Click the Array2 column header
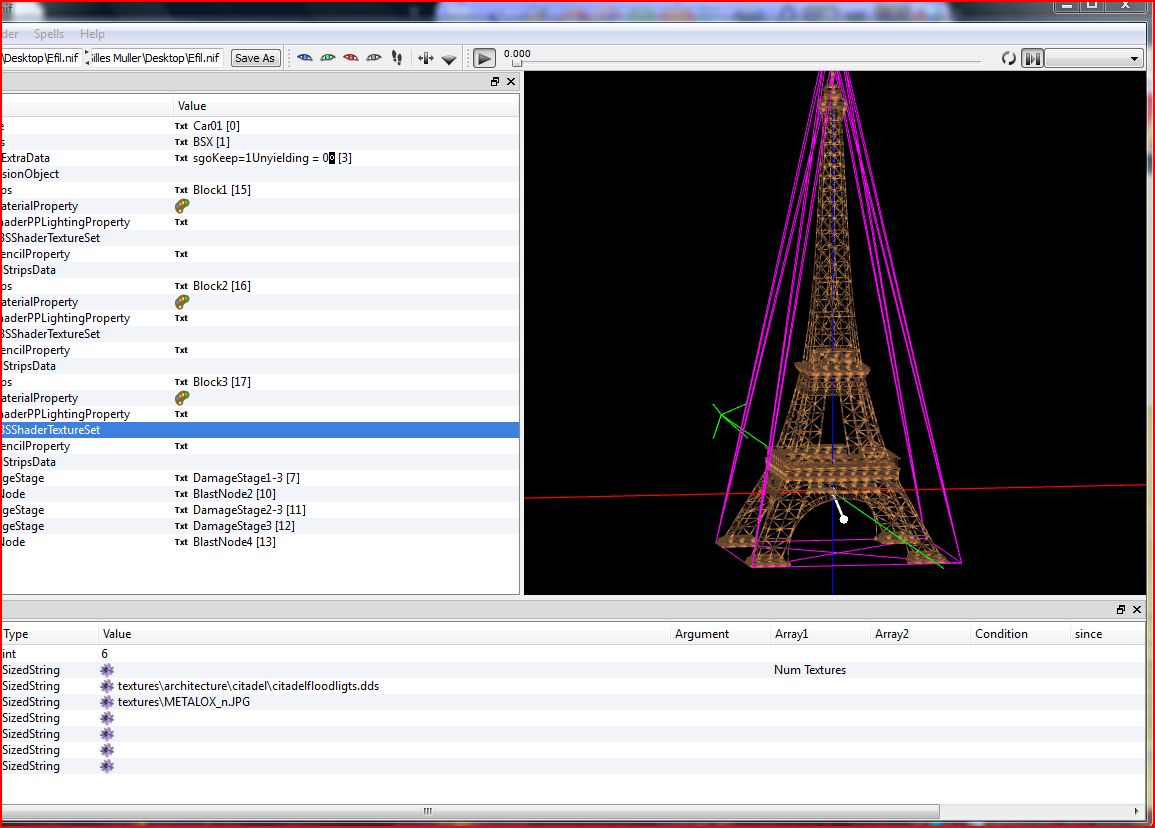The width and height of the screenshot is (1155, 828). tap(920, 634)
